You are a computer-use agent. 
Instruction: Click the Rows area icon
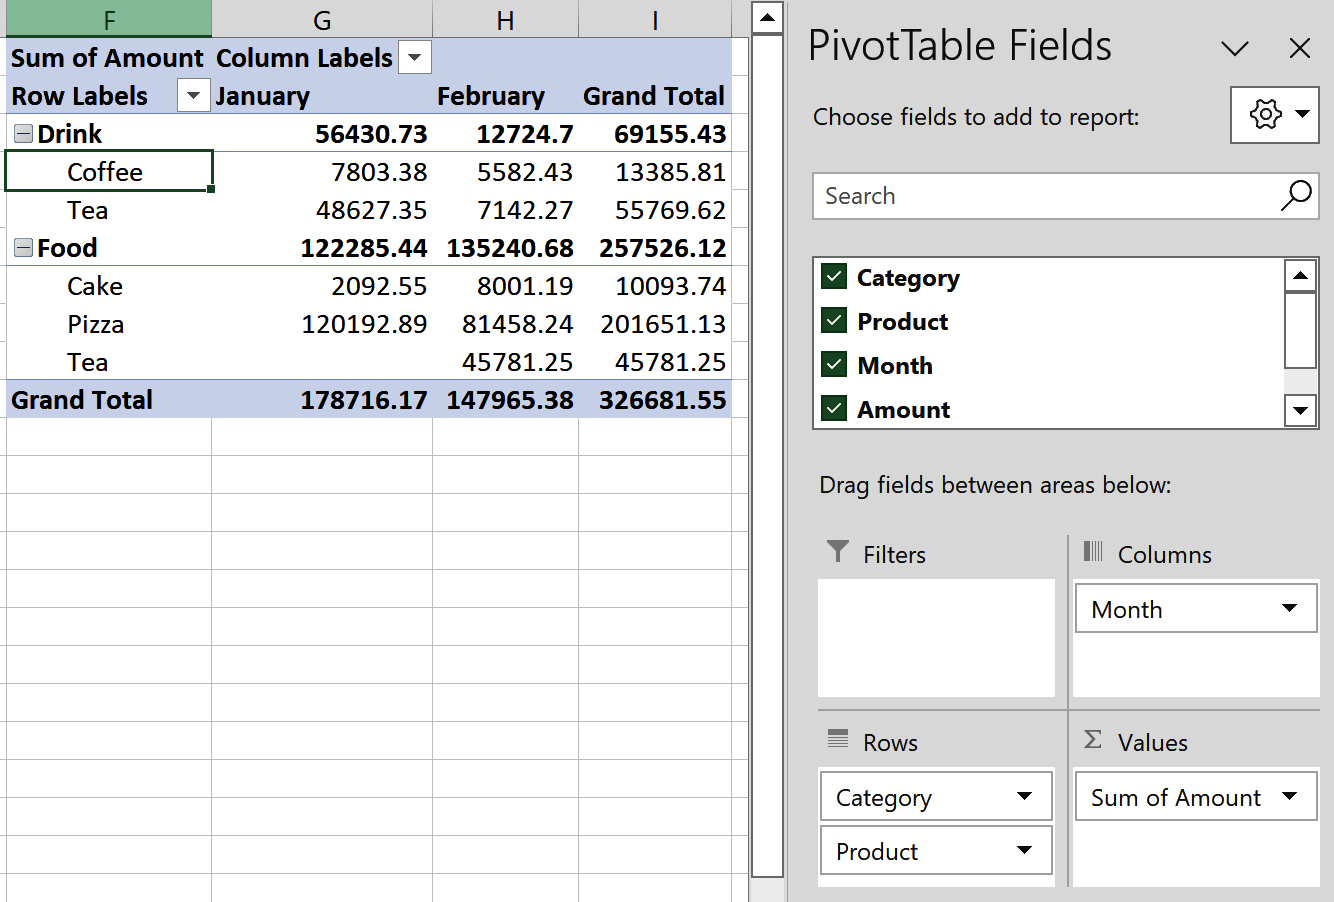838,739
